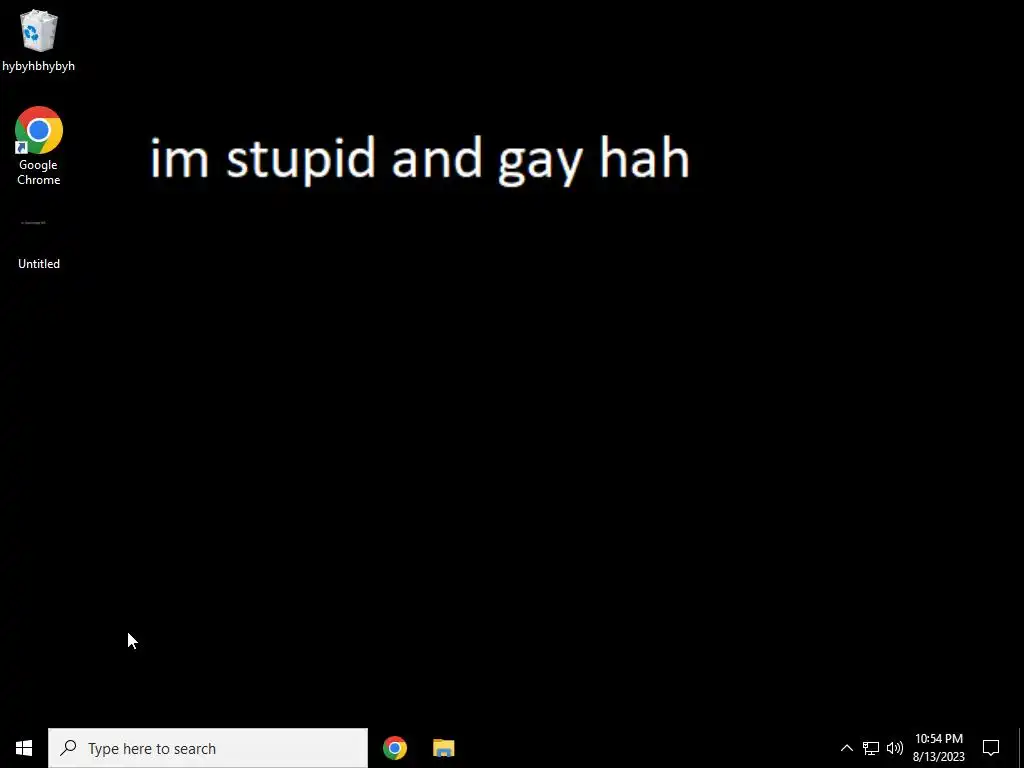The width and height of the screenshot is (1024, 768).
Task: Click the Type here to search box
Action: click(x=208, y=748)
